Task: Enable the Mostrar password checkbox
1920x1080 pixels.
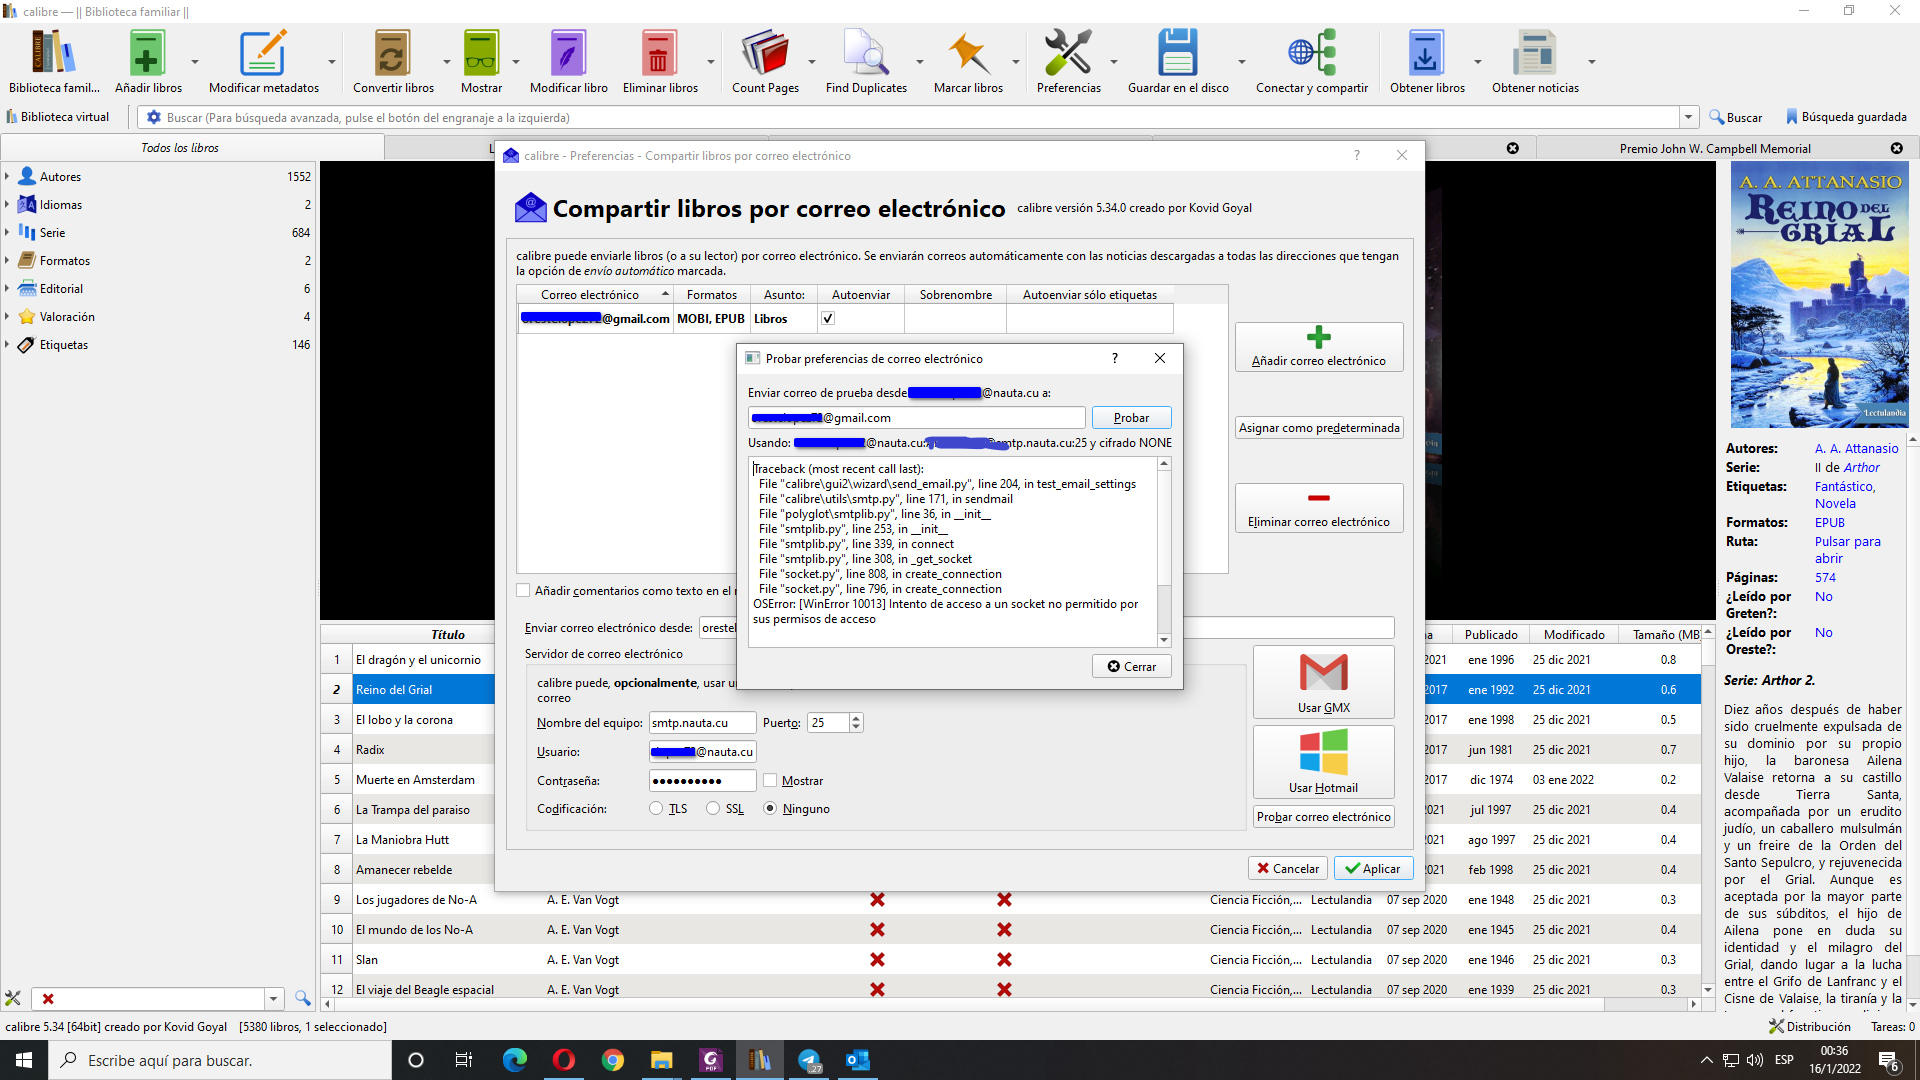Action: coord(770,781)
